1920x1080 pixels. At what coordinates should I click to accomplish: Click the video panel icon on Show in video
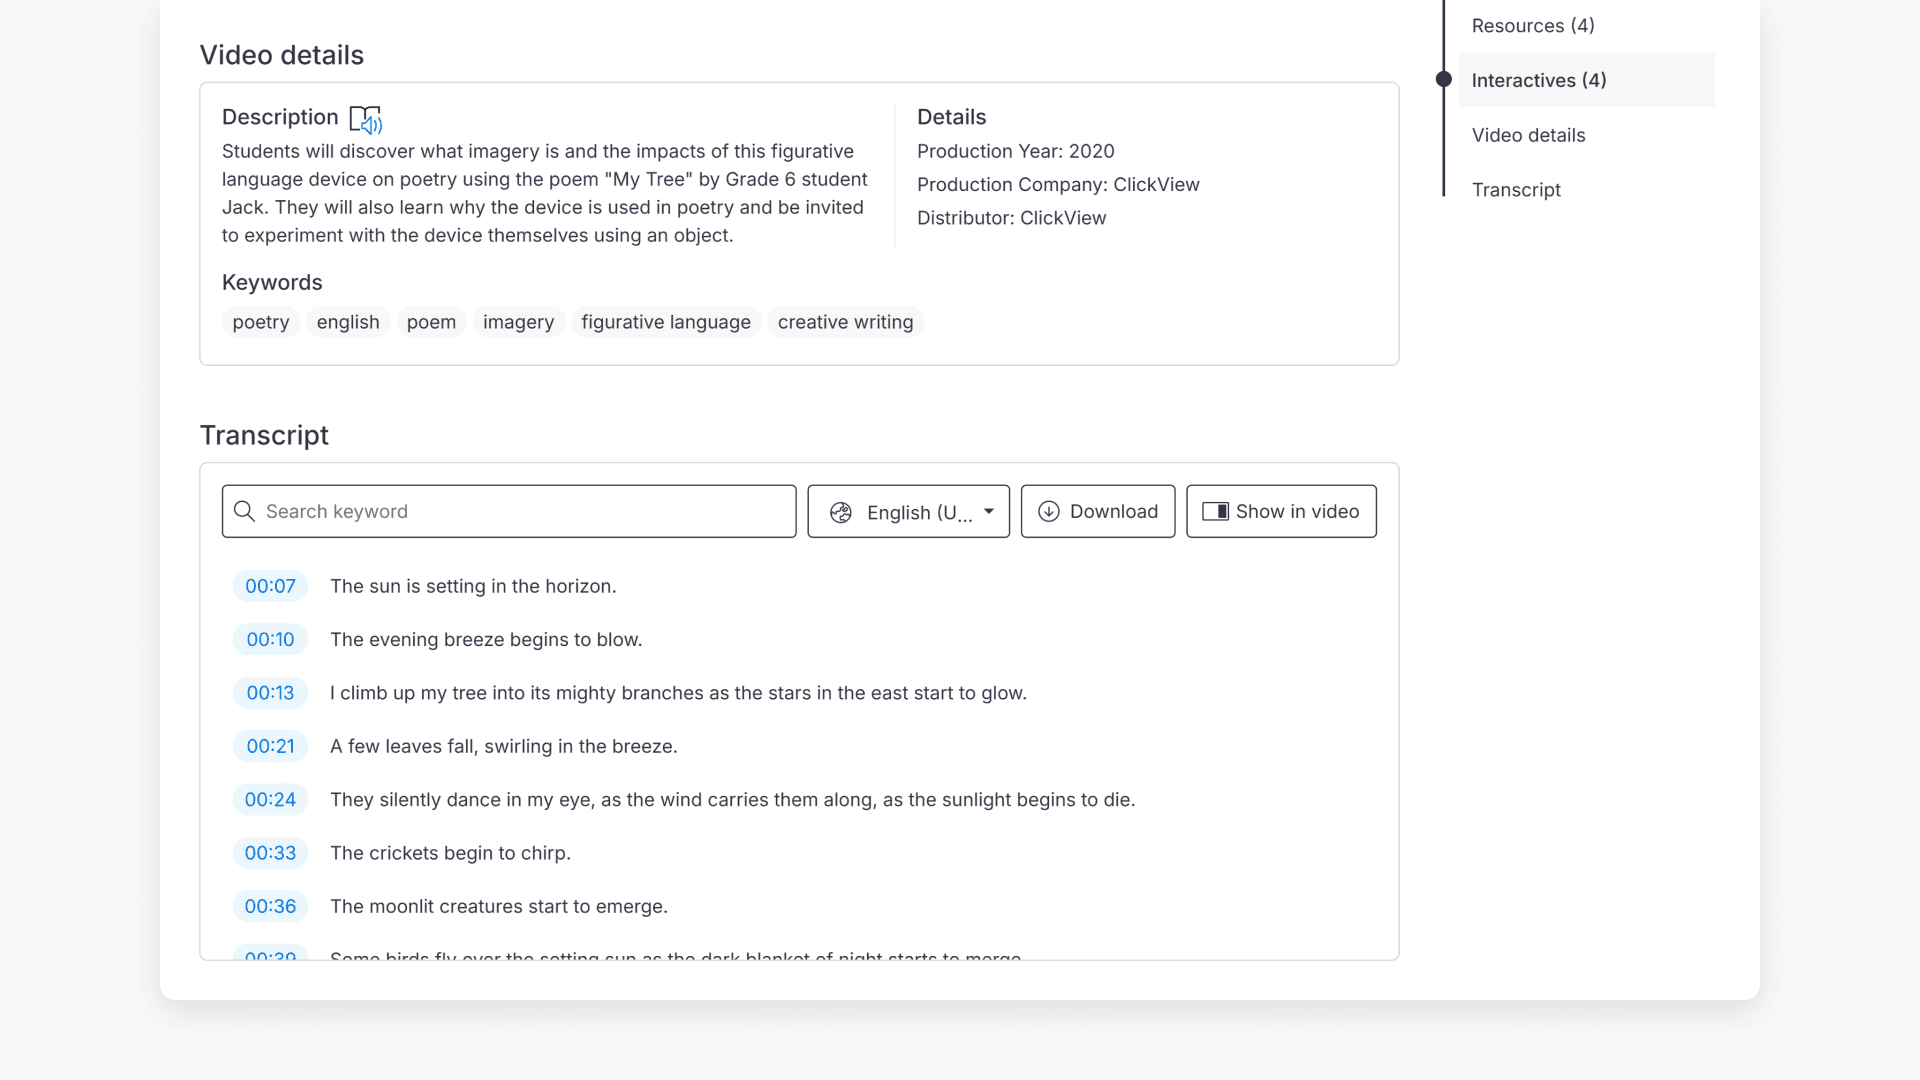pos(1216,511)
